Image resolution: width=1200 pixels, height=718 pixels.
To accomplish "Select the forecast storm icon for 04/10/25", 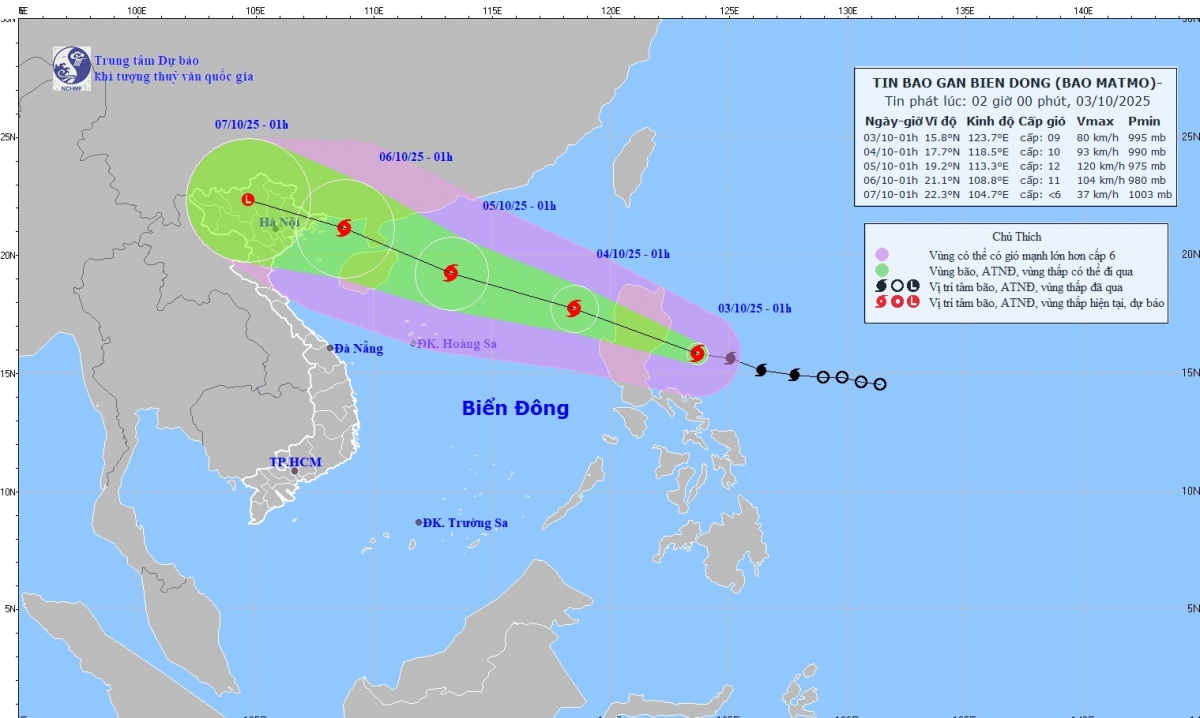I will (574, 308).
